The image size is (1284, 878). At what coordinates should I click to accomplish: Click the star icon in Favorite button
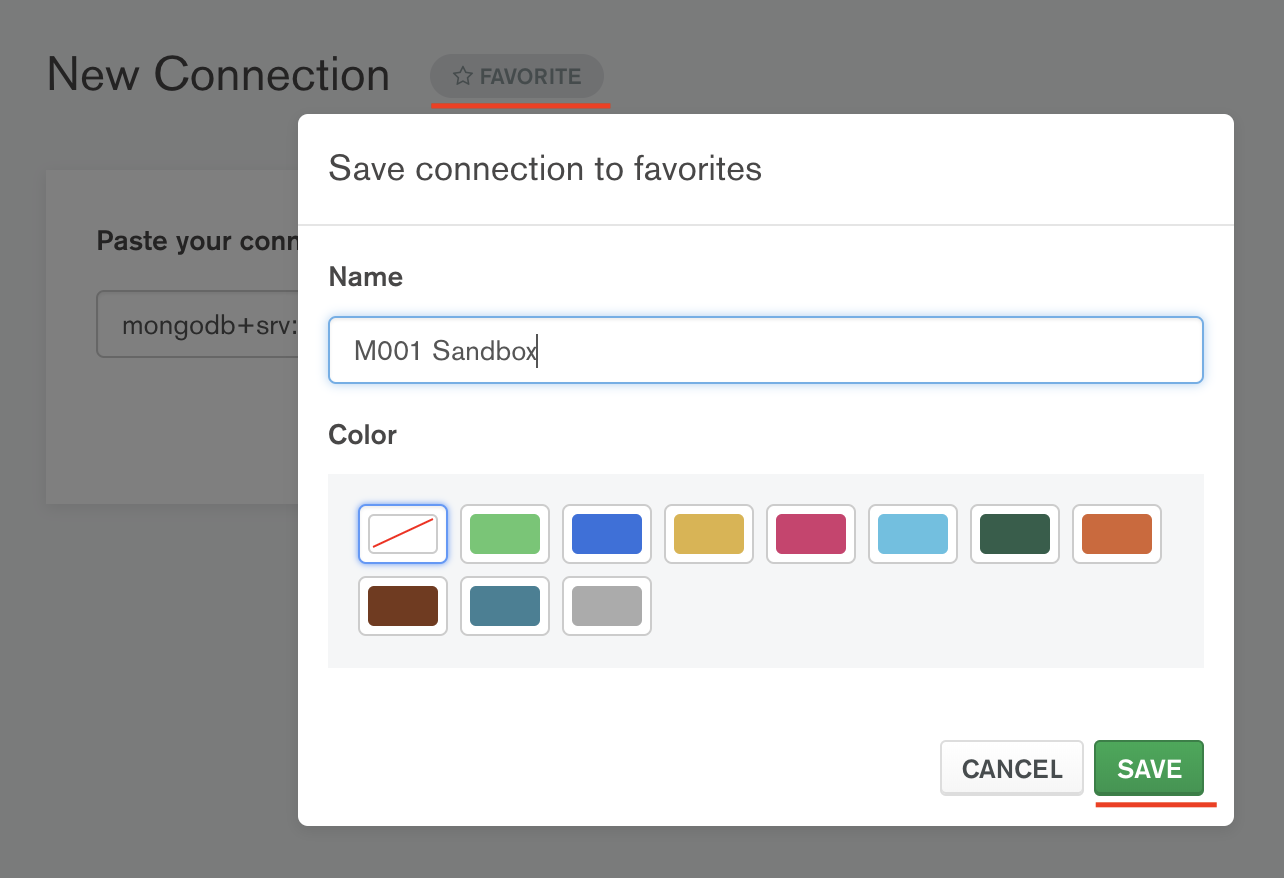(462, 76)
